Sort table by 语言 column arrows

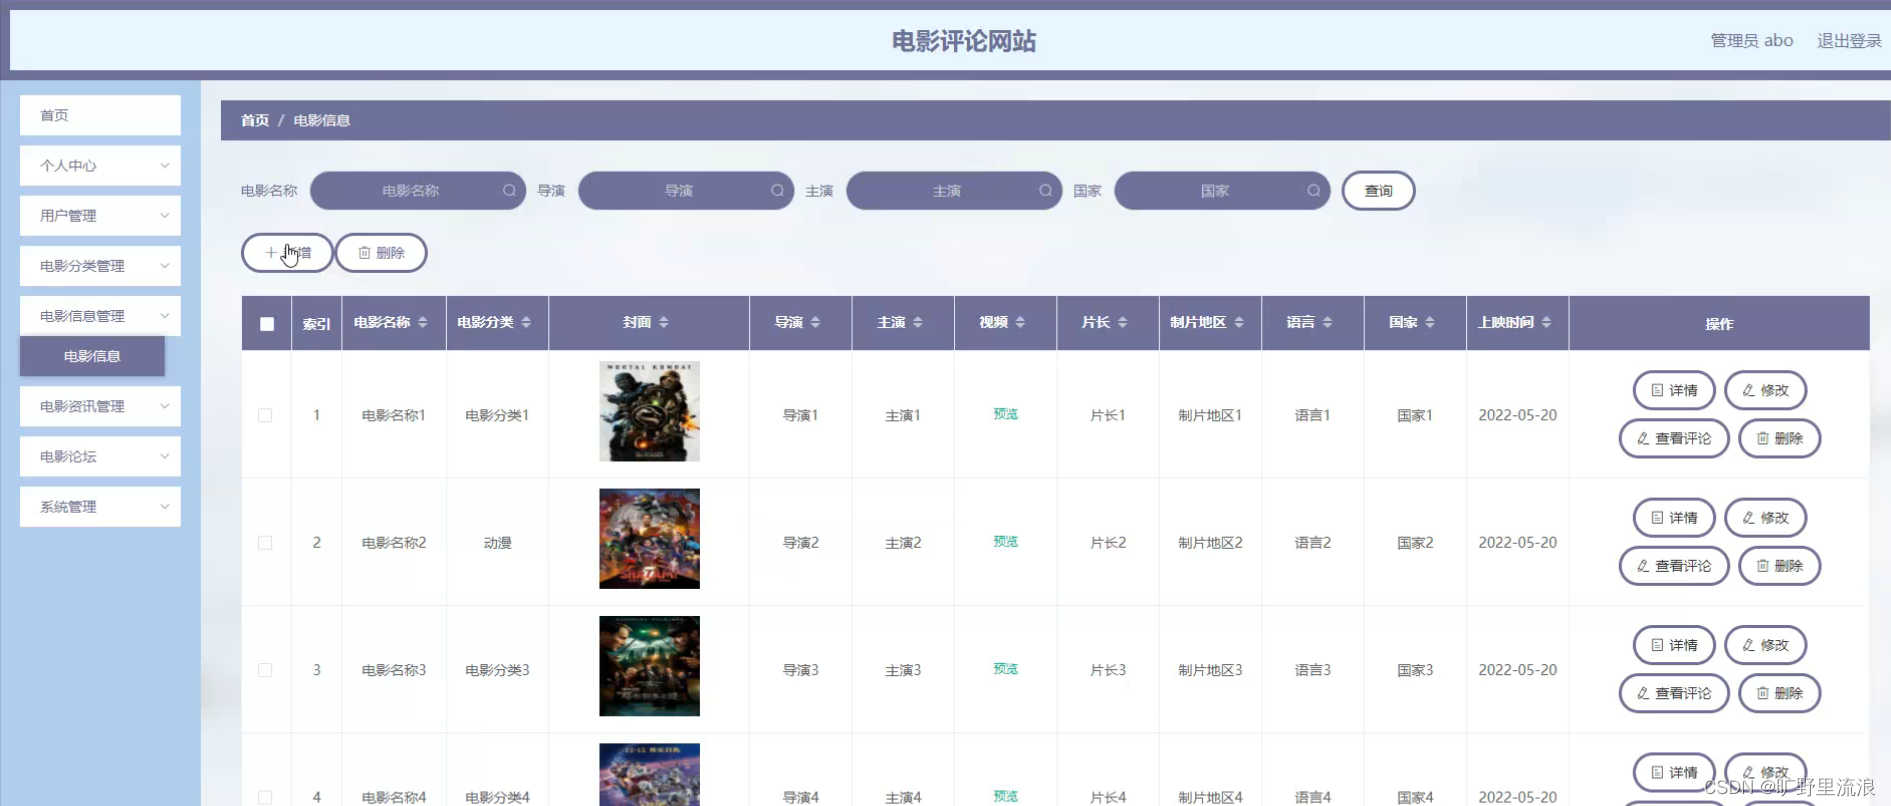tap(1327, 322)
